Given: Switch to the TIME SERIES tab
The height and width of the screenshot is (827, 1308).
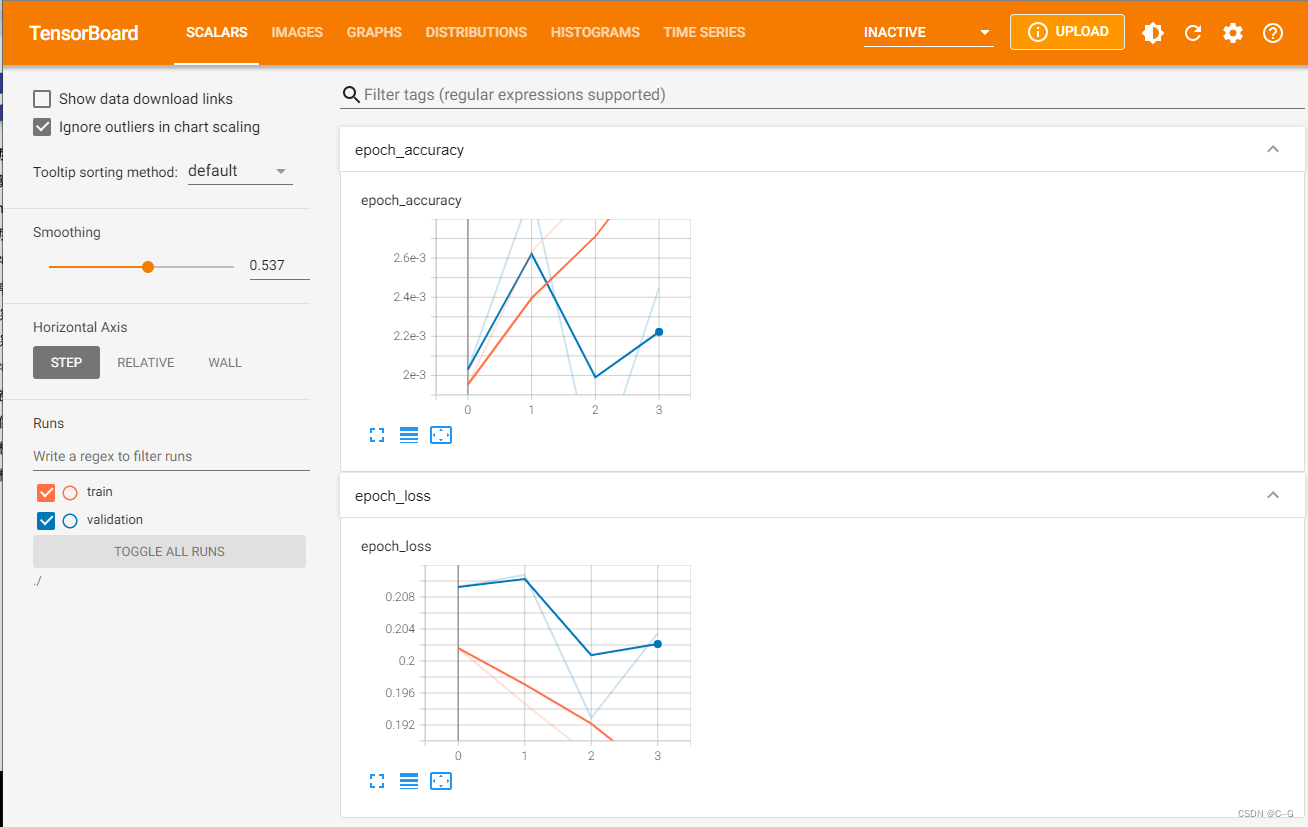Looking at the screenshot, I should [704, 32].
